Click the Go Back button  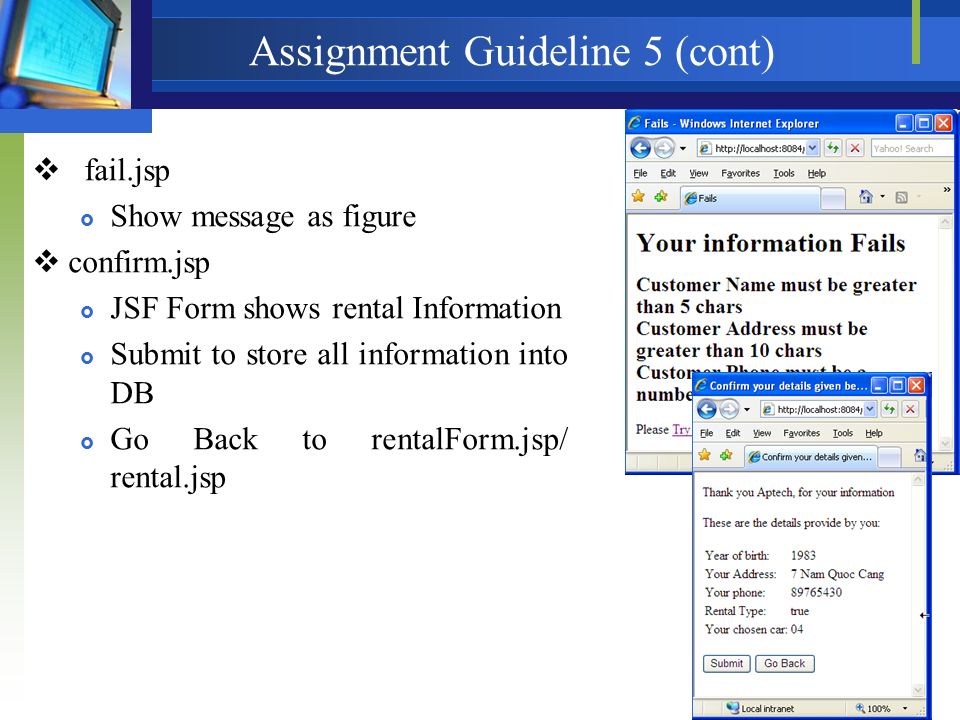tap(785, 664)
